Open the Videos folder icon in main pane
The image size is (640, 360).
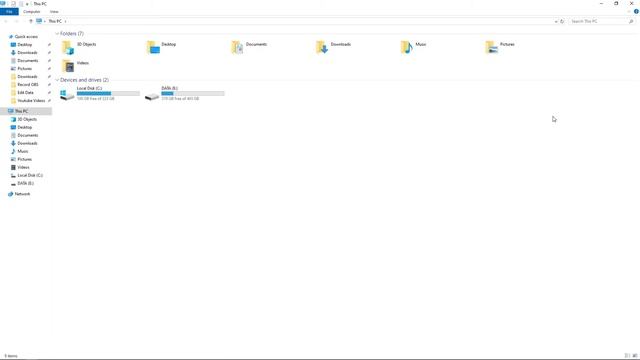68,66
